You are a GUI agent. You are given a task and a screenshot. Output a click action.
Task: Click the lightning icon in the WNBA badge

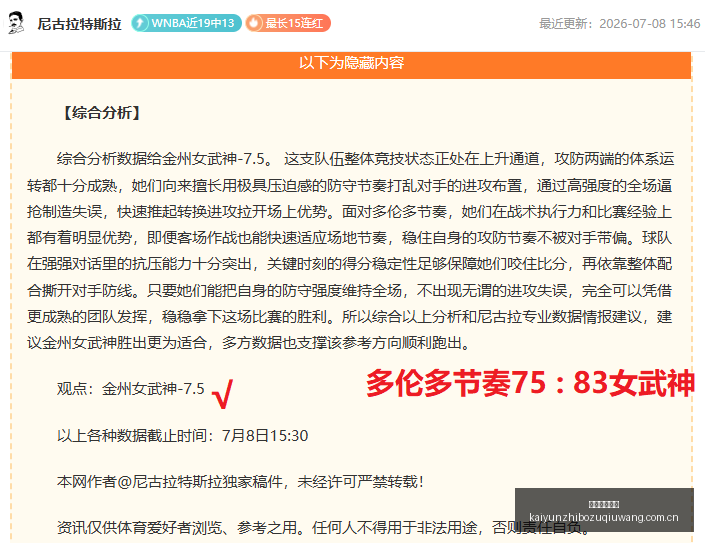point(140,23)
